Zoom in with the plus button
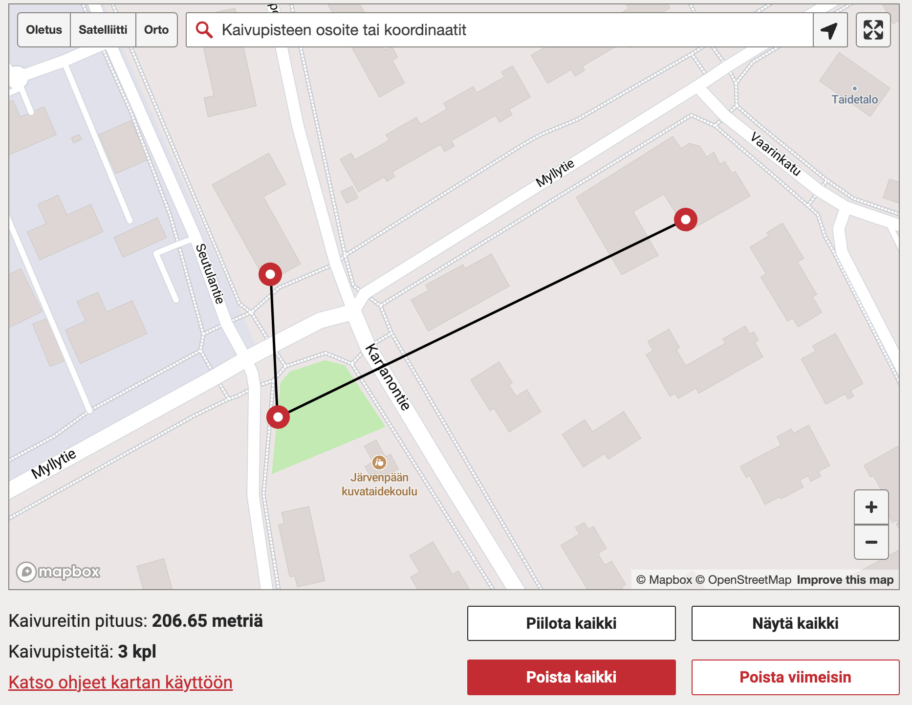The height and width of the screenshot is (705, 912). [x=871, y=507]
